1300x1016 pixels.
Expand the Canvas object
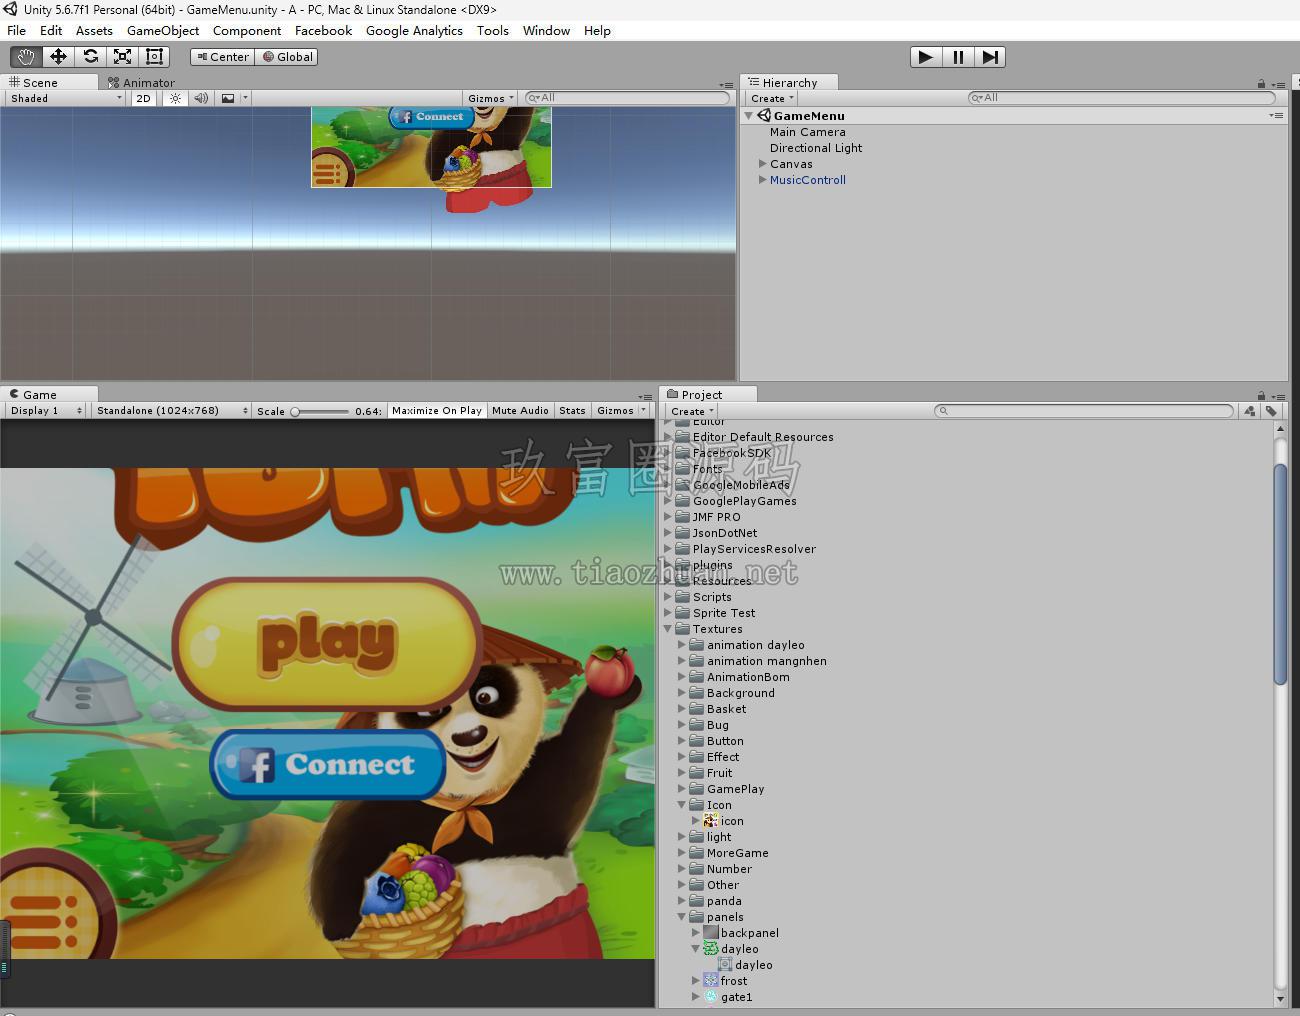(762, 164)
